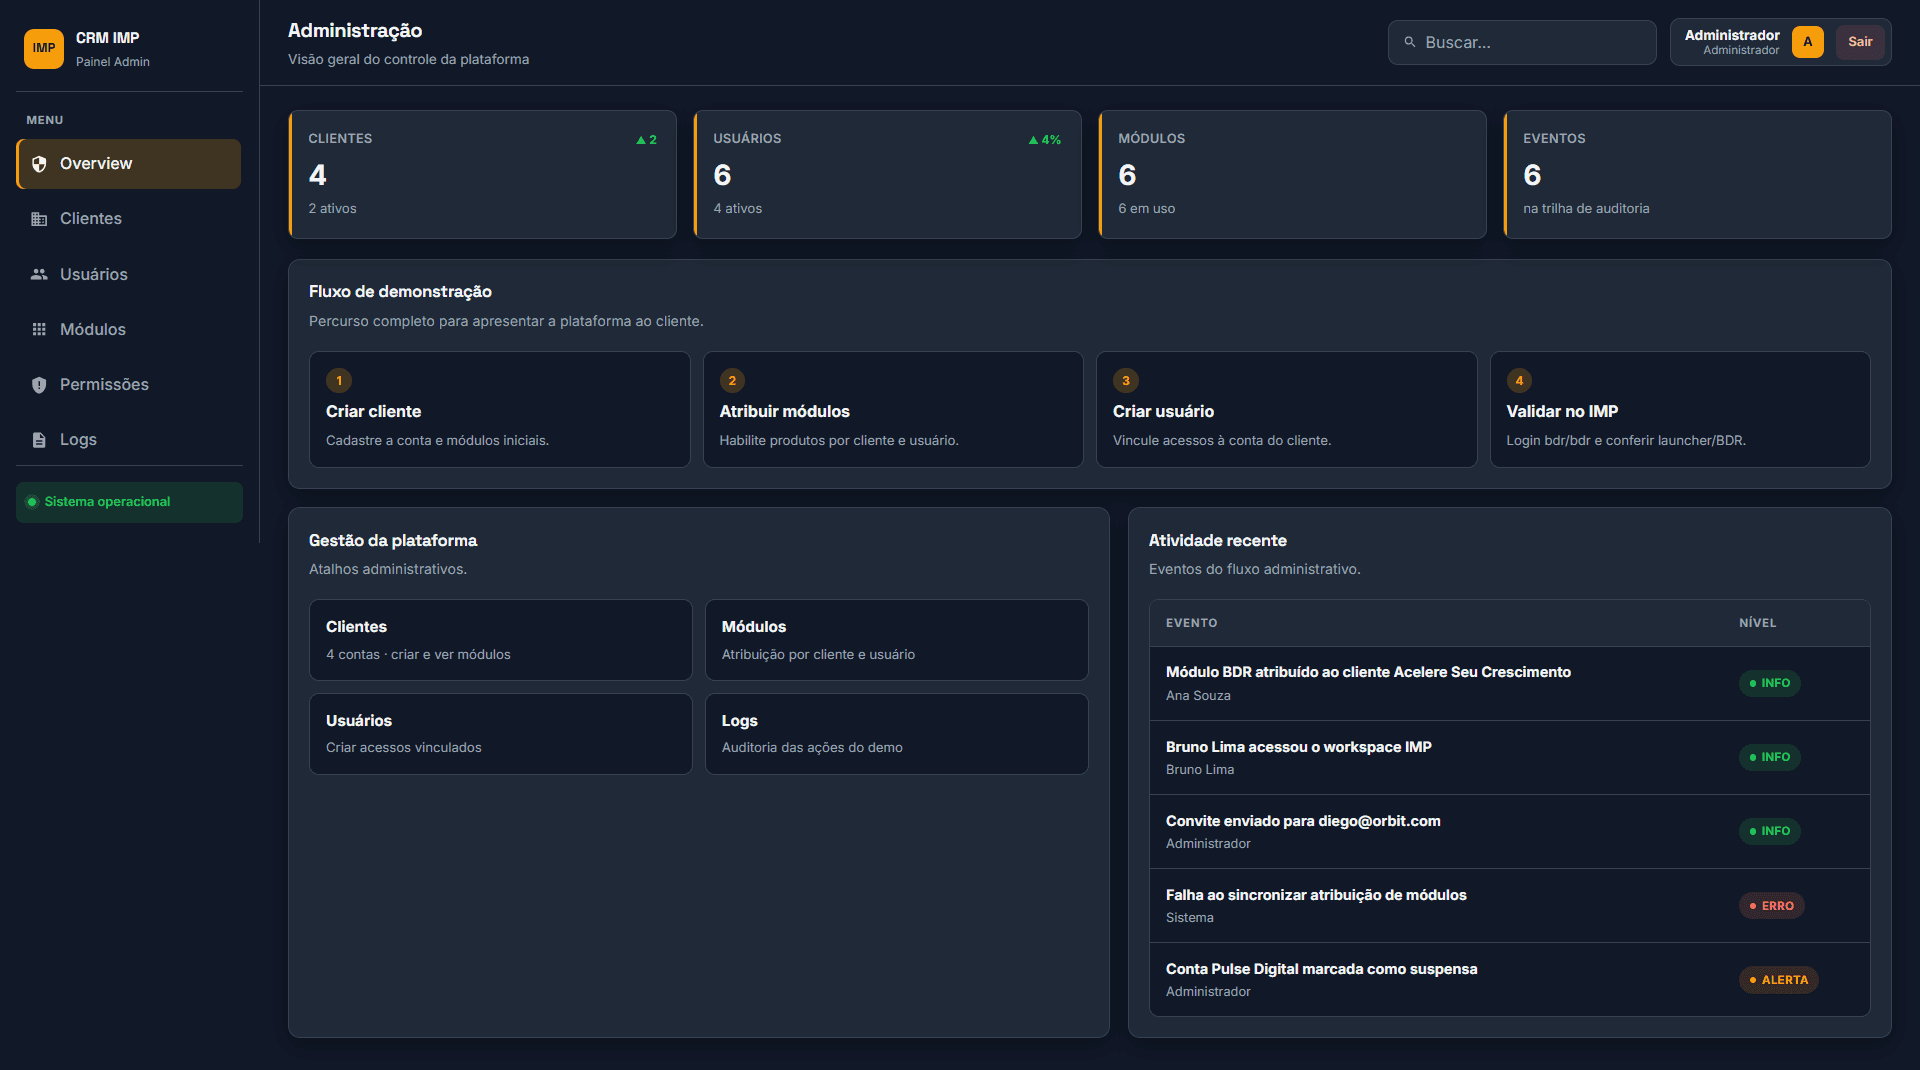Click the Gestão da plataforma heading
The height and width of the screenshot is (1070, 1920).
(392, 541)
